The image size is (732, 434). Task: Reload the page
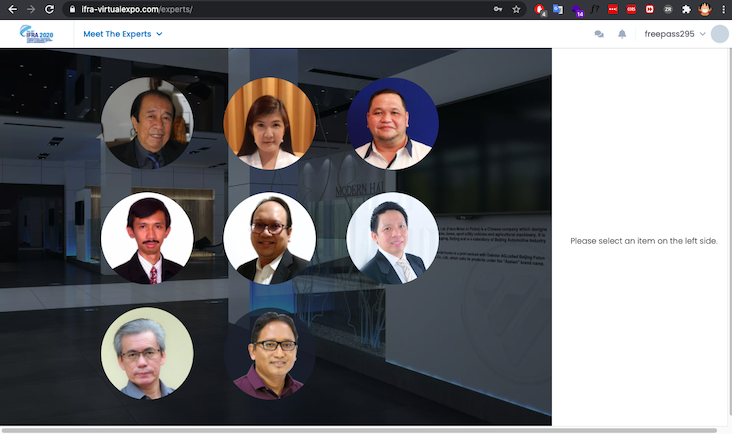click(51, 9)
